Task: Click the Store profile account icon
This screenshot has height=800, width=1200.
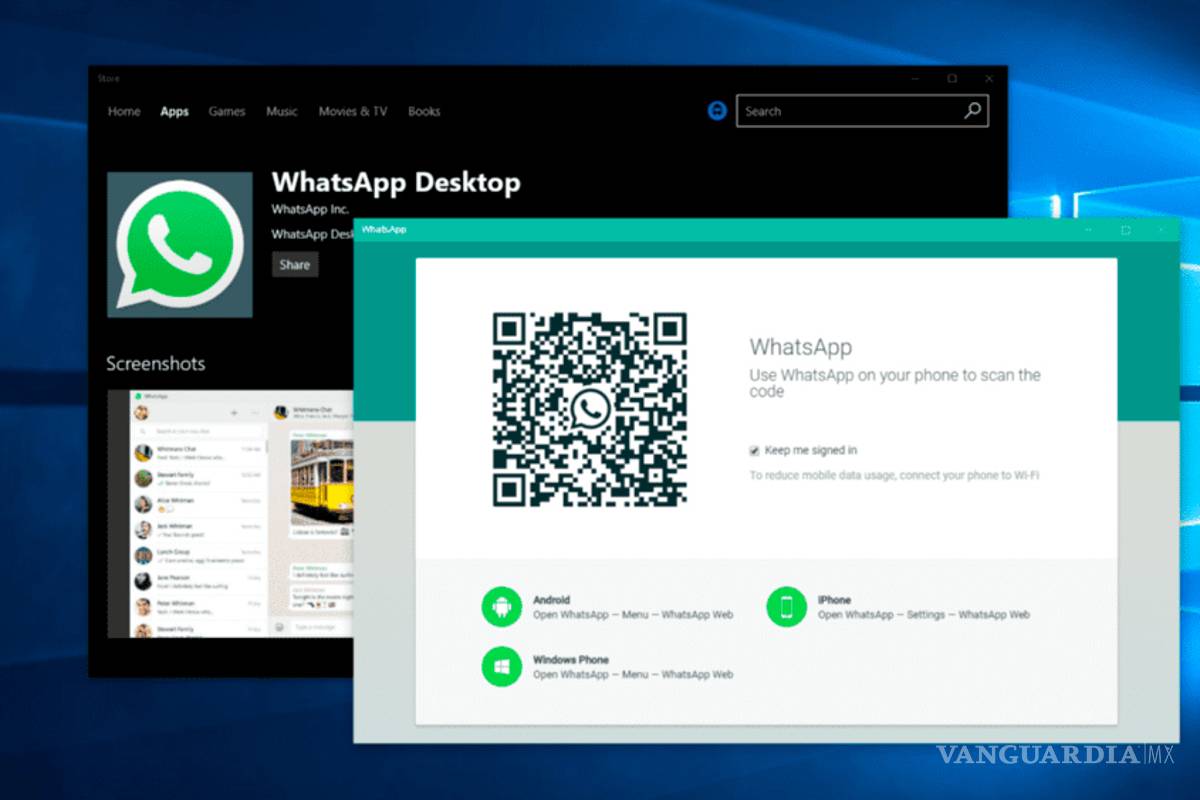Action: click(717, 111)
